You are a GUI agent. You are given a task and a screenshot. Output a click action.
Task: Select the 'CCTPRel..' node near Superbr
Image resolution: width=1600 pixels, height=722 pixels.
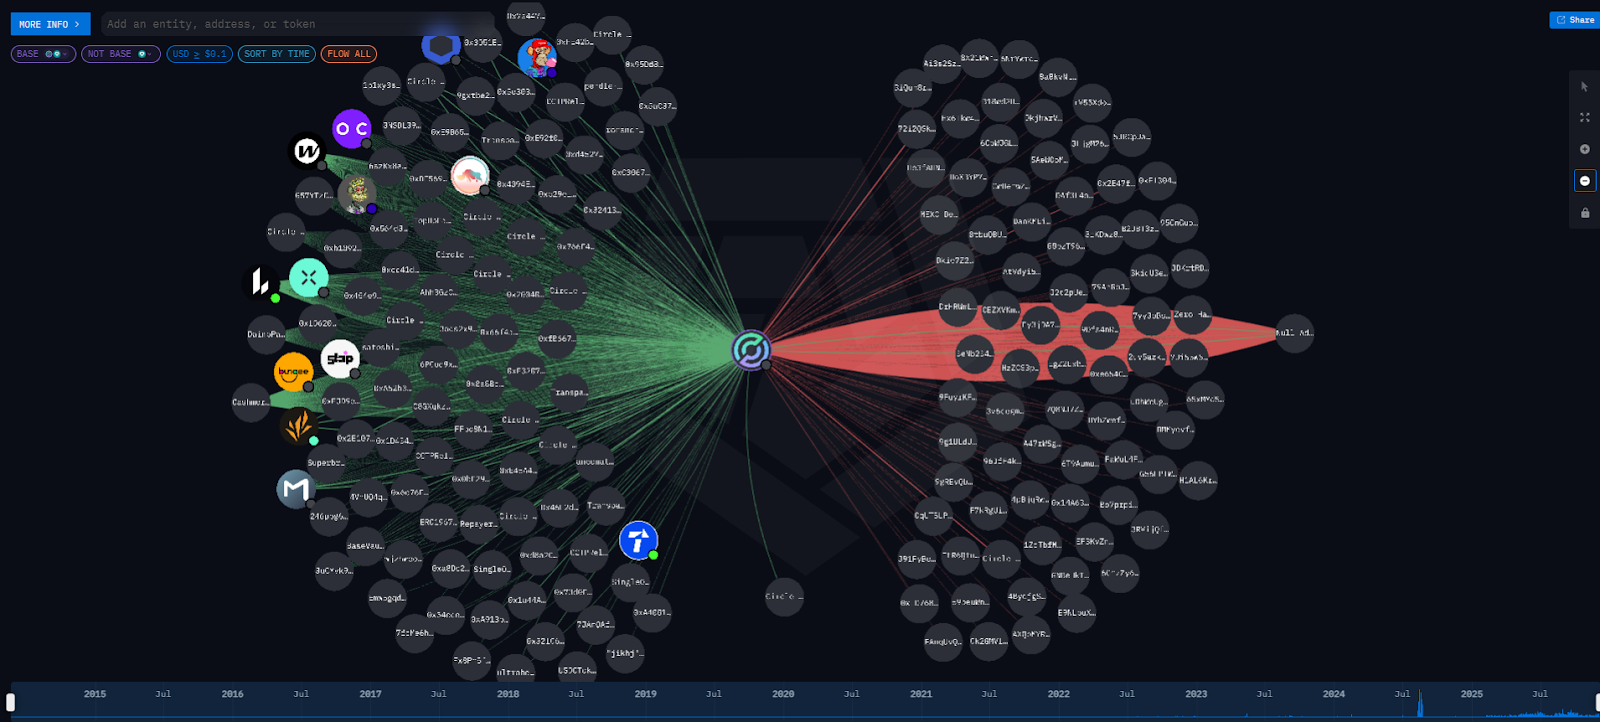[x=434, y=455]
